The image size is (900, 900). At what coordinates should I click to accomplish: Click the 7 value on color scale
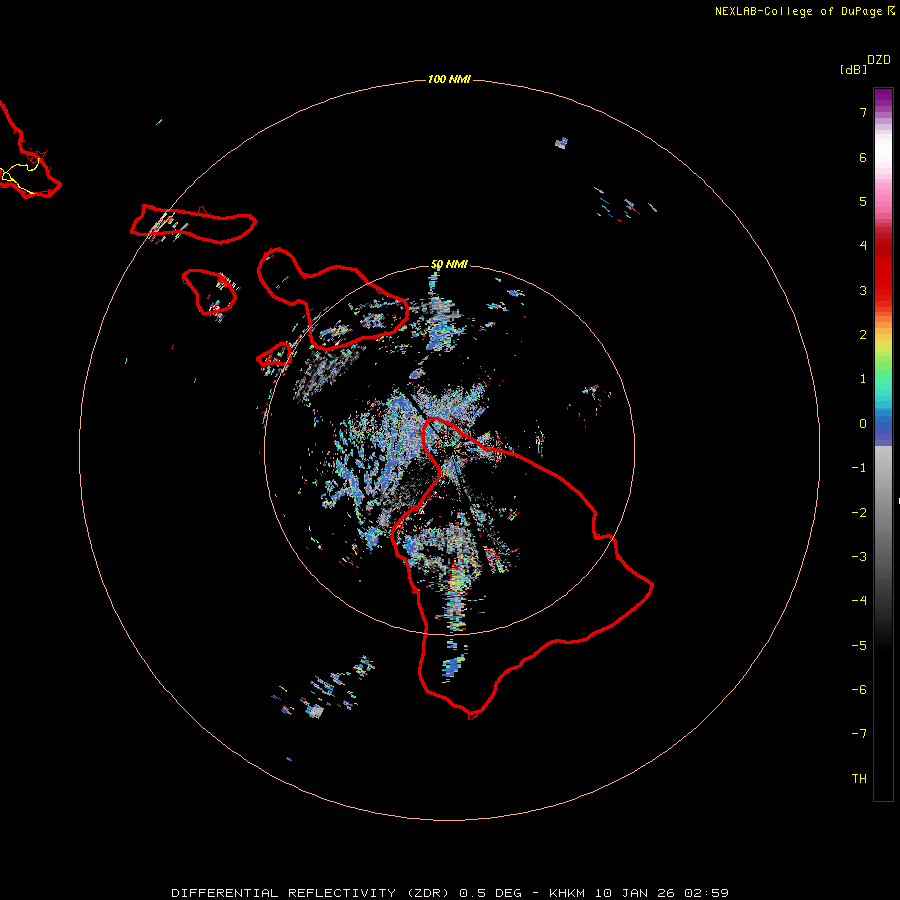863,112
